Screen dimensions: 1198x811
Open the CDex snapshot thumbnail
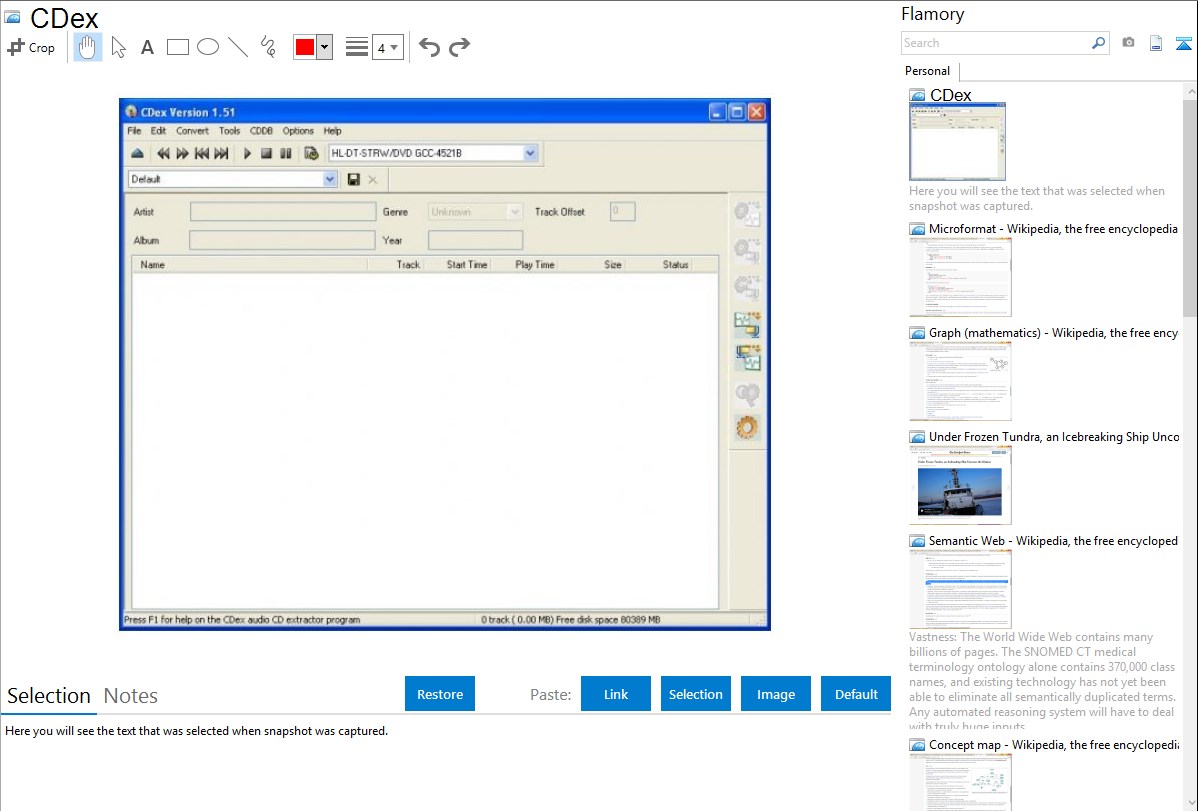(957, 142)
